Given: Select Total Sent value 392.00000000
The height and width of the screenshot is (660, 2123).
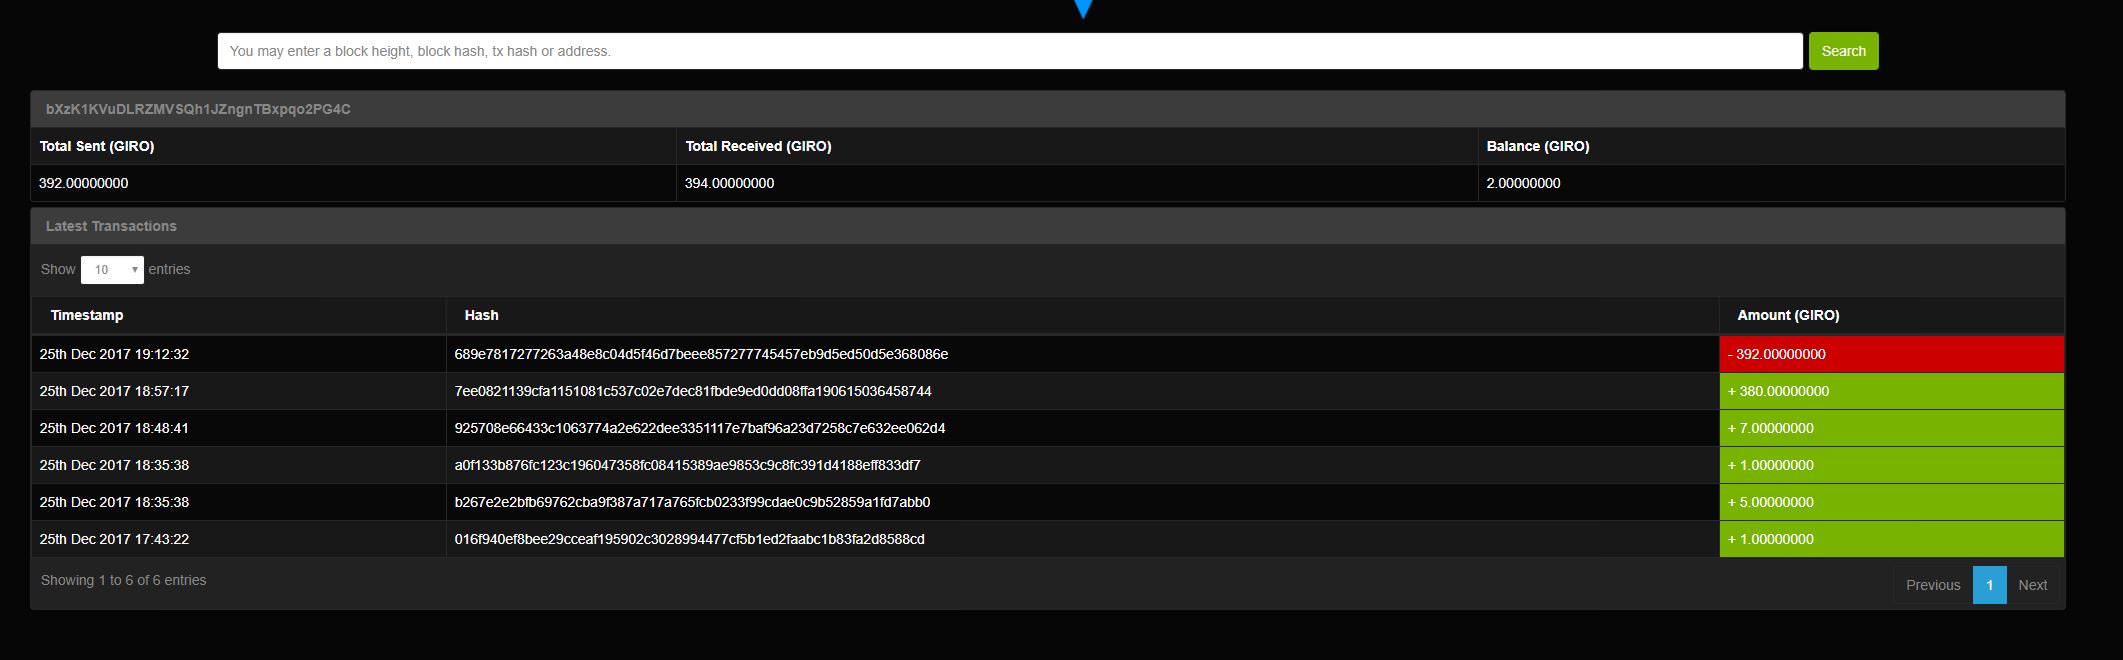Looking at the screenshot, I should click(84, 183).
